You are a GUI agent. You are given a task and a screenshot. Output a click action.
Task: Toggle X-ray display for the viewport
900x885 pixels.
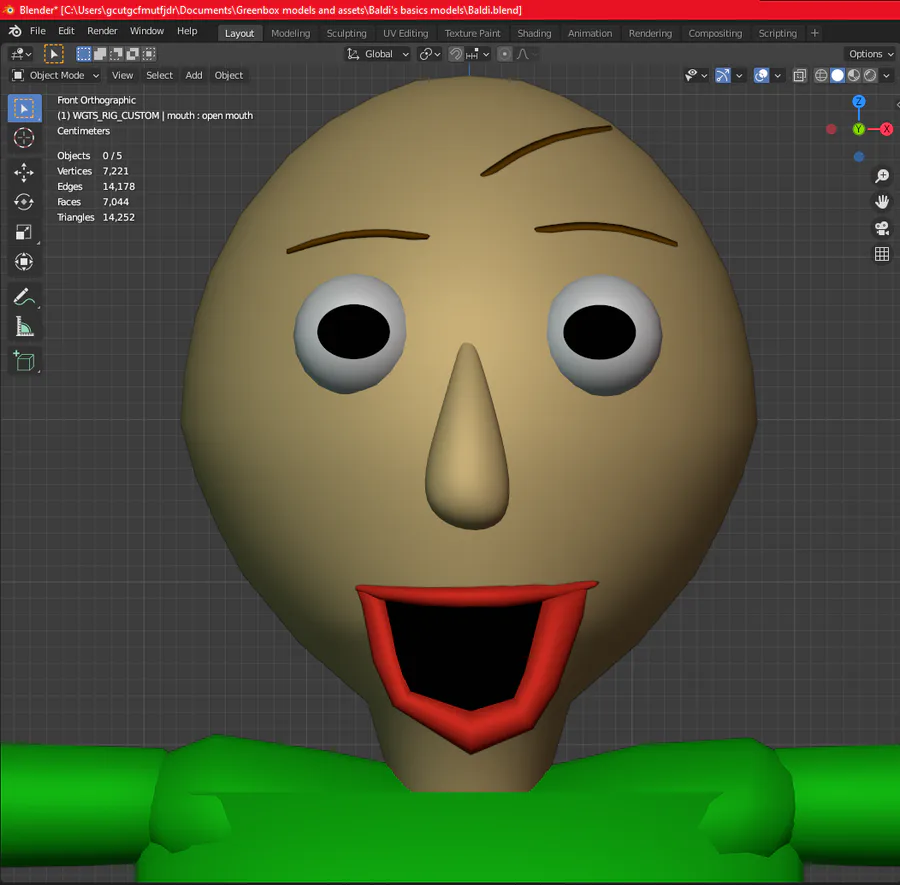click(x=800, y=75)
